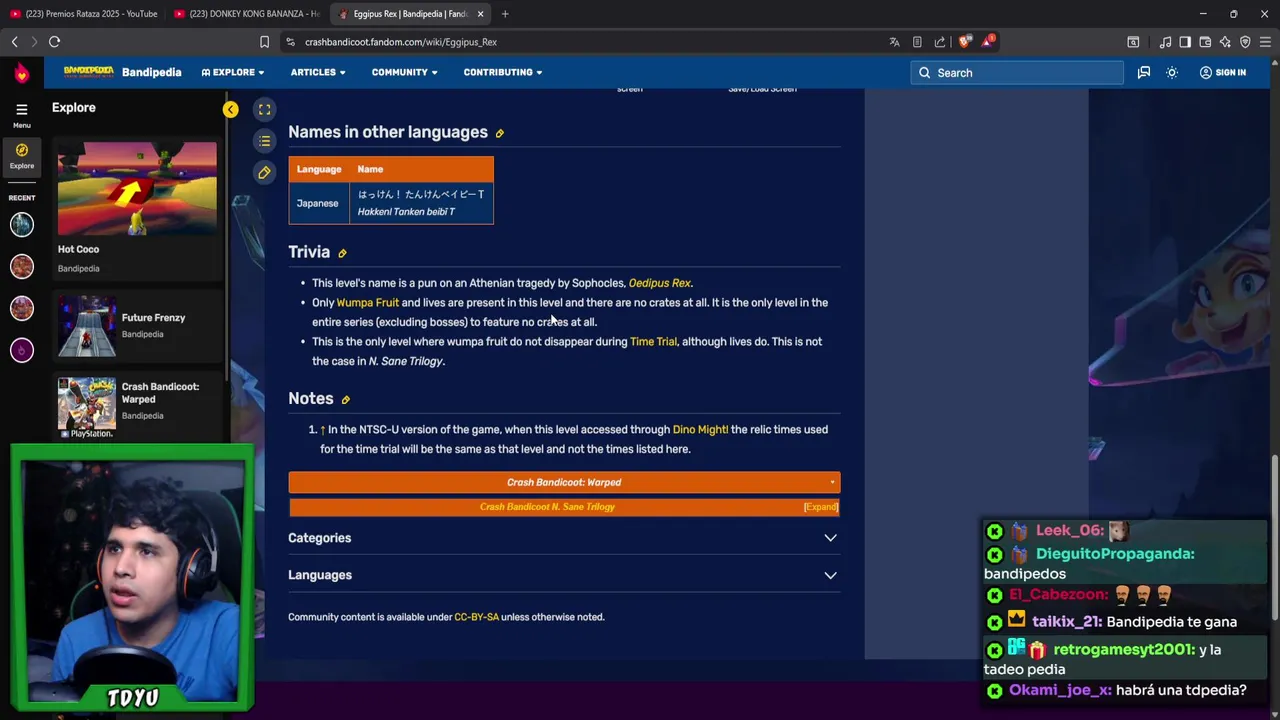Screen dimensions: 1280x720
Task: Close the Eggipus Rex tab
Action: pyautogui.click(x=481, y=14)
